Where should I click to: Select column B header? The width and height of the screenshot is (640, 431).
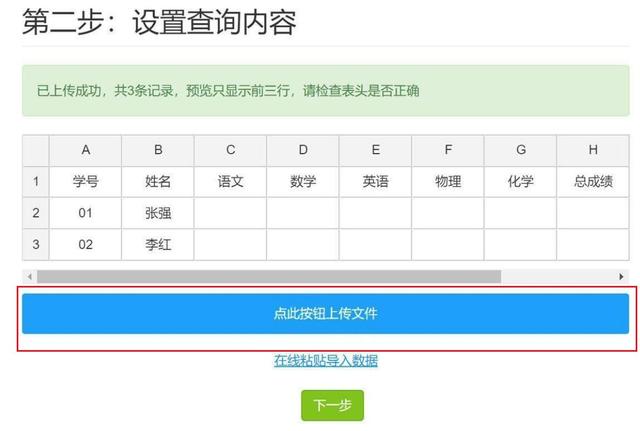(x=158, y=150)
